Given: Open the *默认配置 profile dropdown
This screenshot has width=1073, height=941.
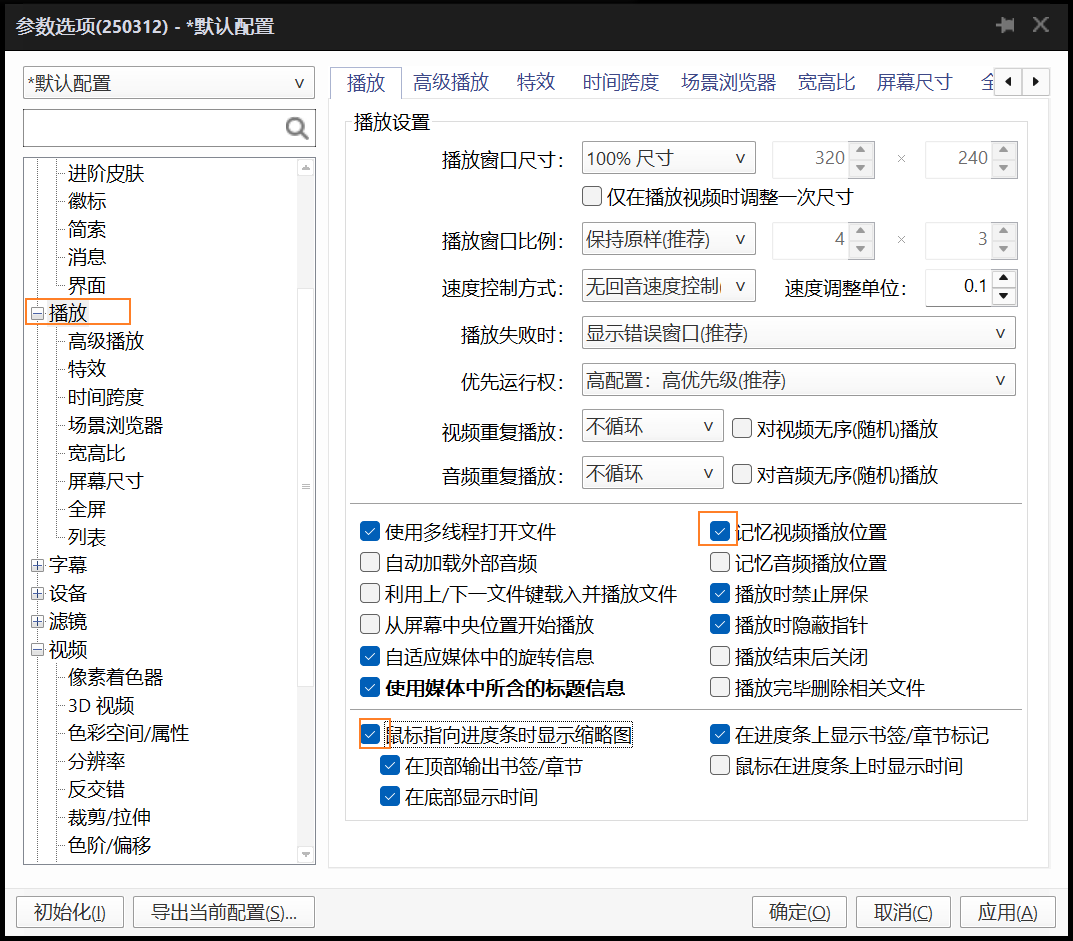Looking at the screenshot, I should click(x=168, y=83).
